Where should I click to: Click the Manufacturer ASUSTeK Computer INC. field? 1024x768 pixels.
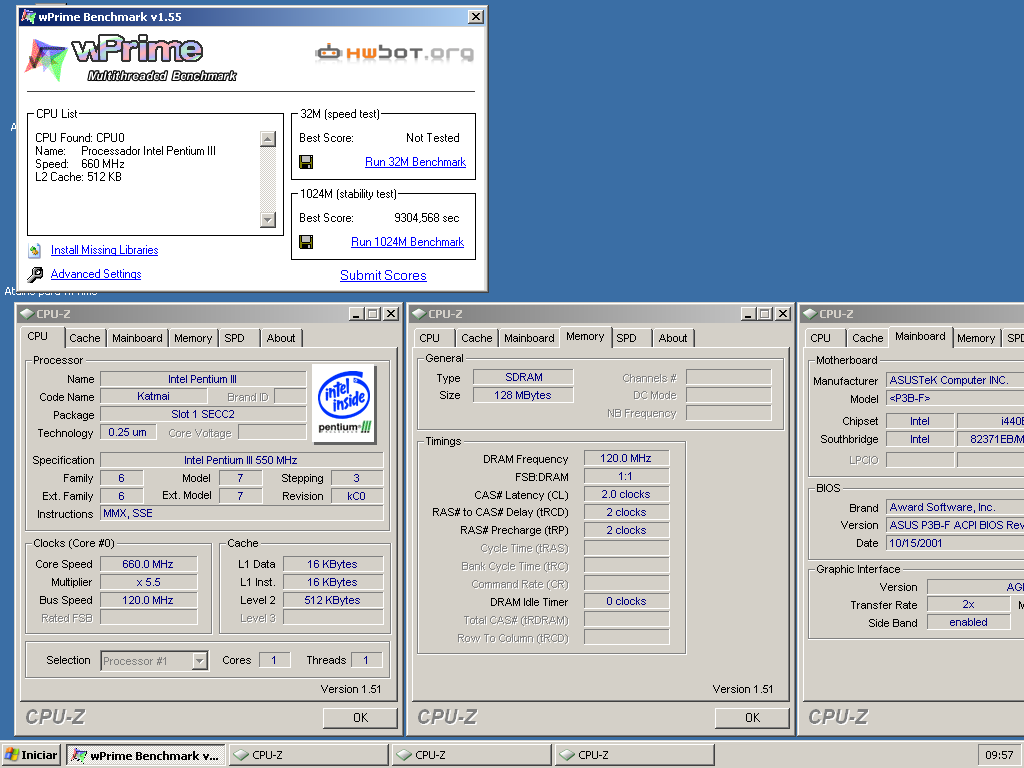955,380
